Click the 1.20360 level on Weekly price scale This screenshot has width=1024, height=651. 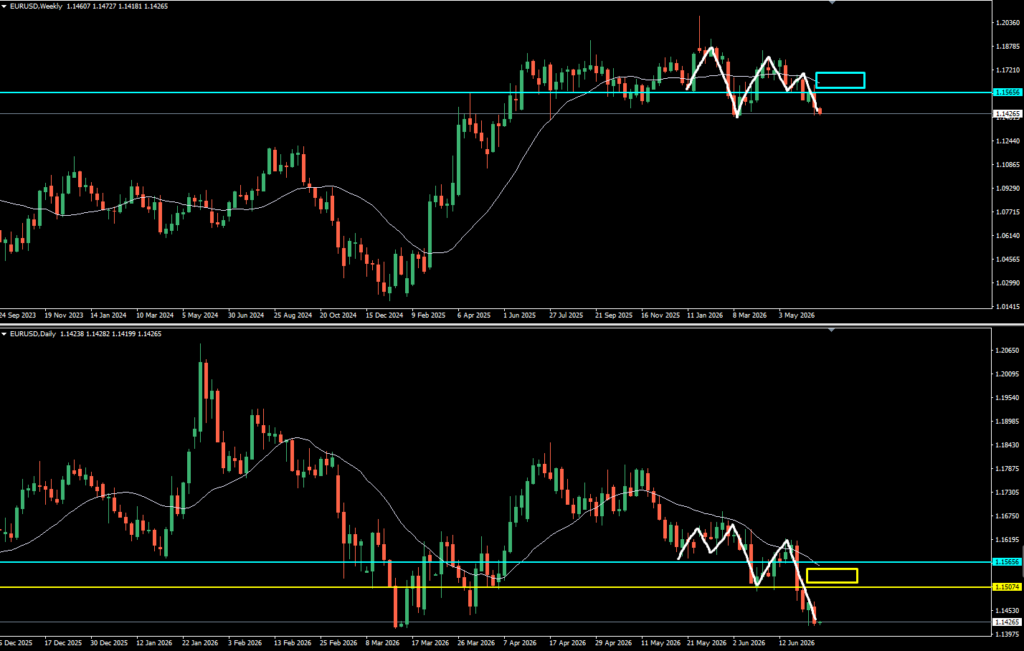point(1008,23)
